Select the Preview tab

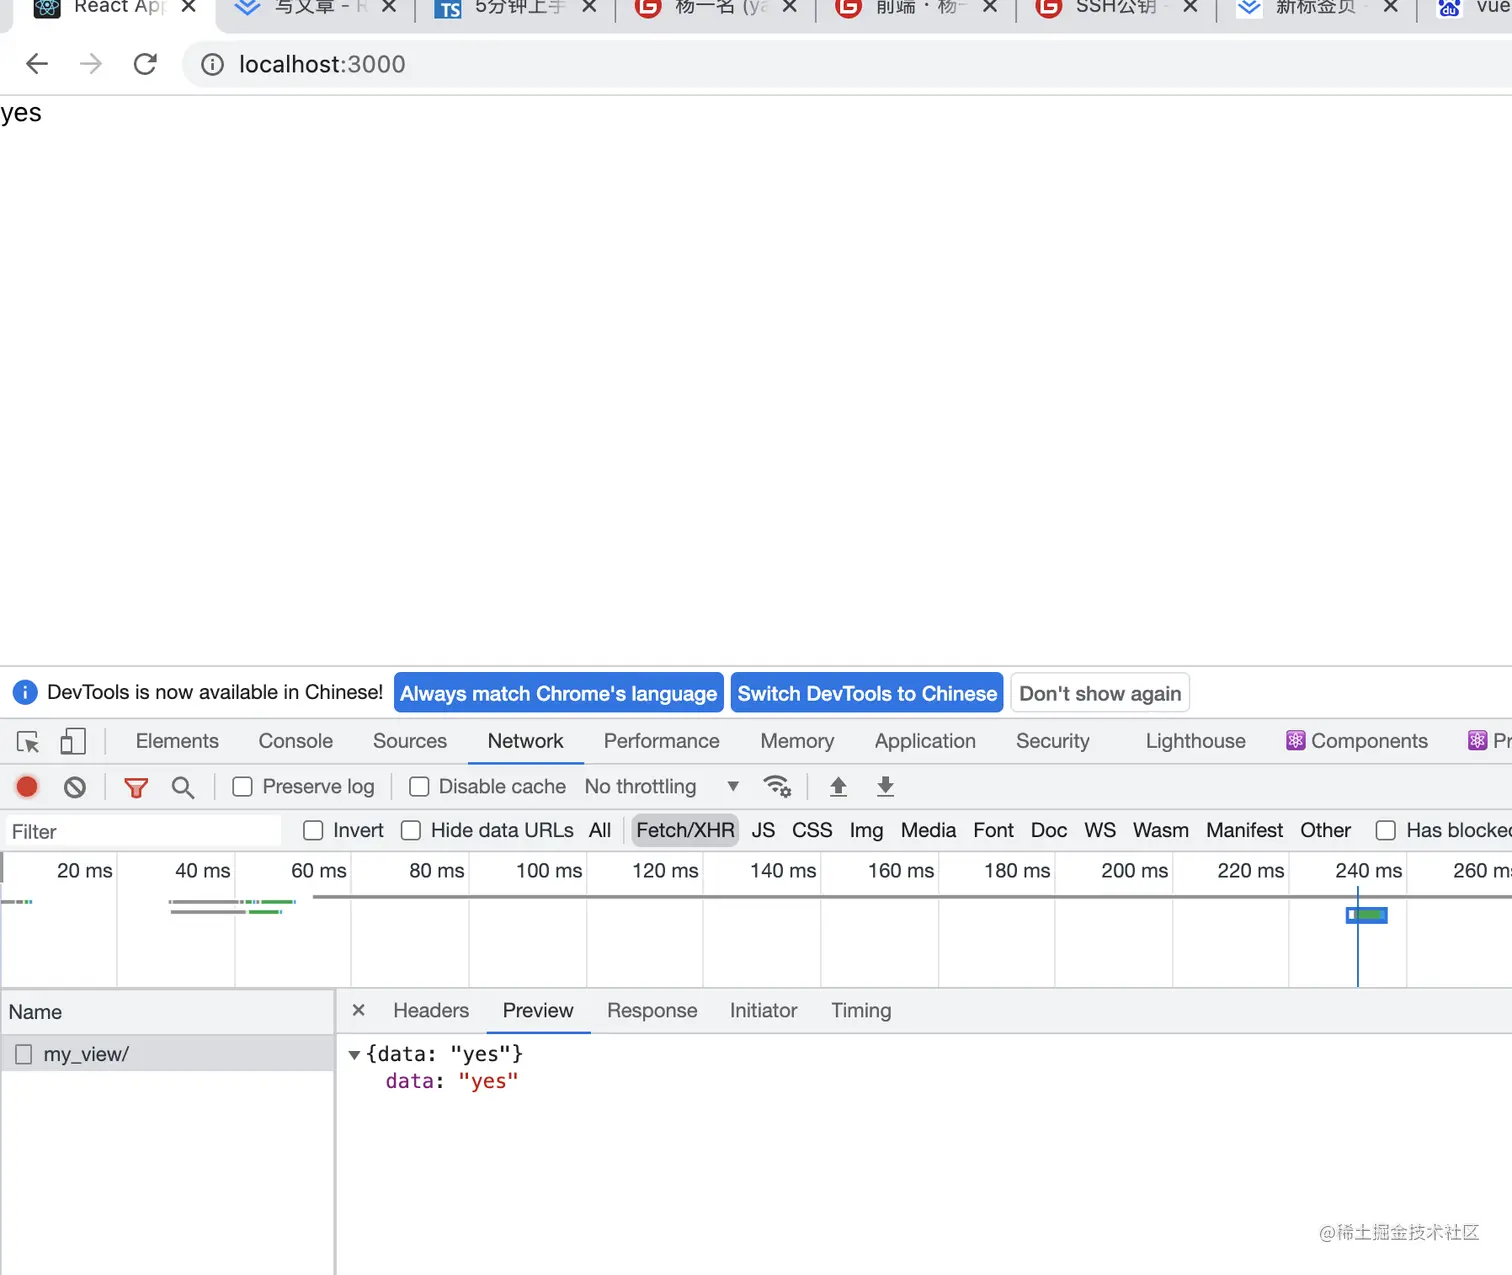coord(538,1011)
